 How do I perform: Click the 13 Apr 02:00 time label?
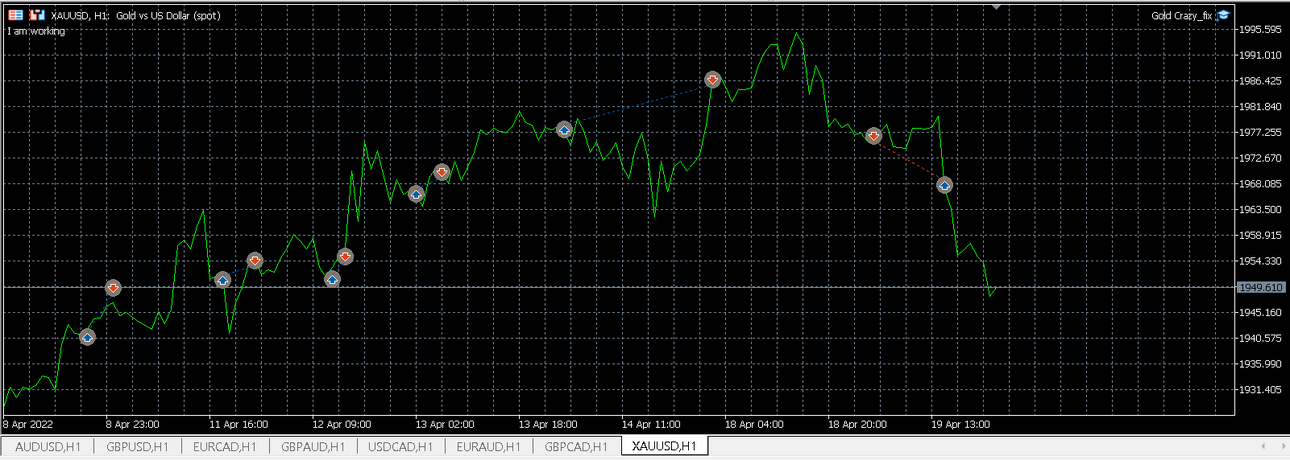(443, 424)
